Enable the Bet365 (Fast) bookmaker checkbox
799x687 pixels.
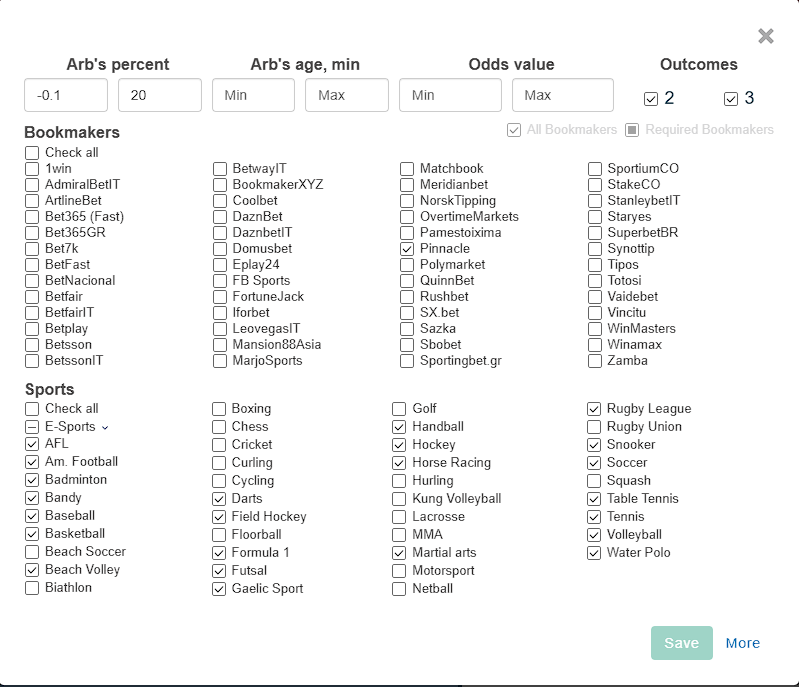tap(33, 217)
